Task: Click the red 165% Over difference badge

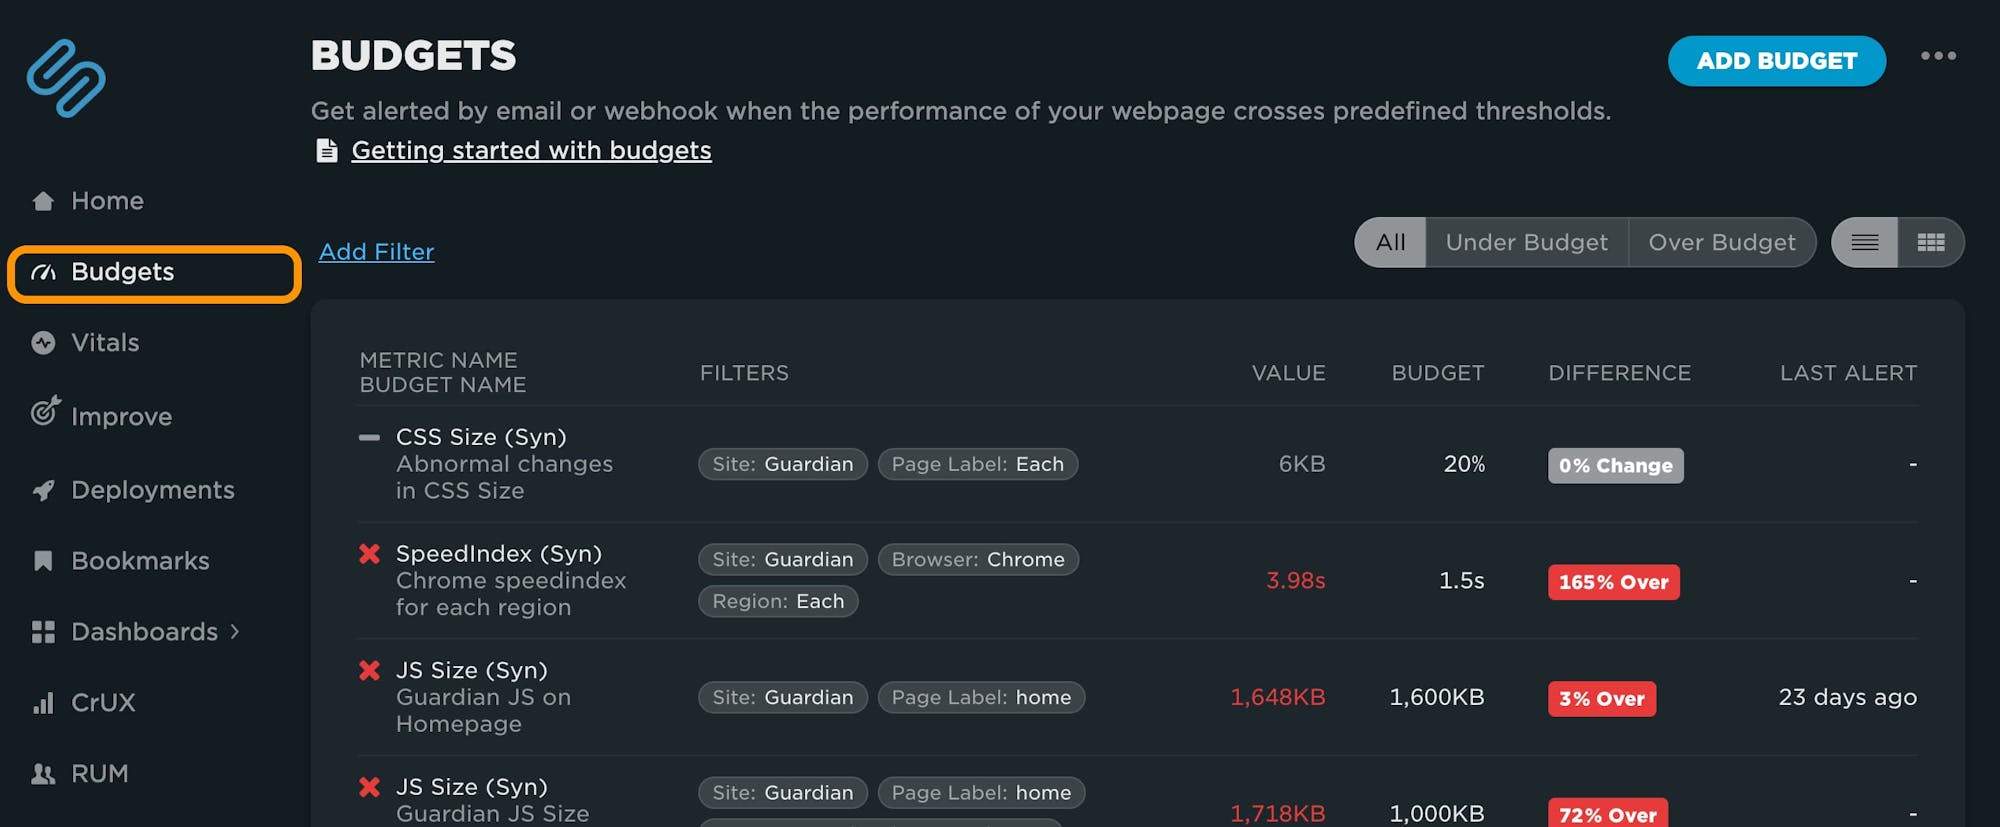Action: coord(1613,582)
